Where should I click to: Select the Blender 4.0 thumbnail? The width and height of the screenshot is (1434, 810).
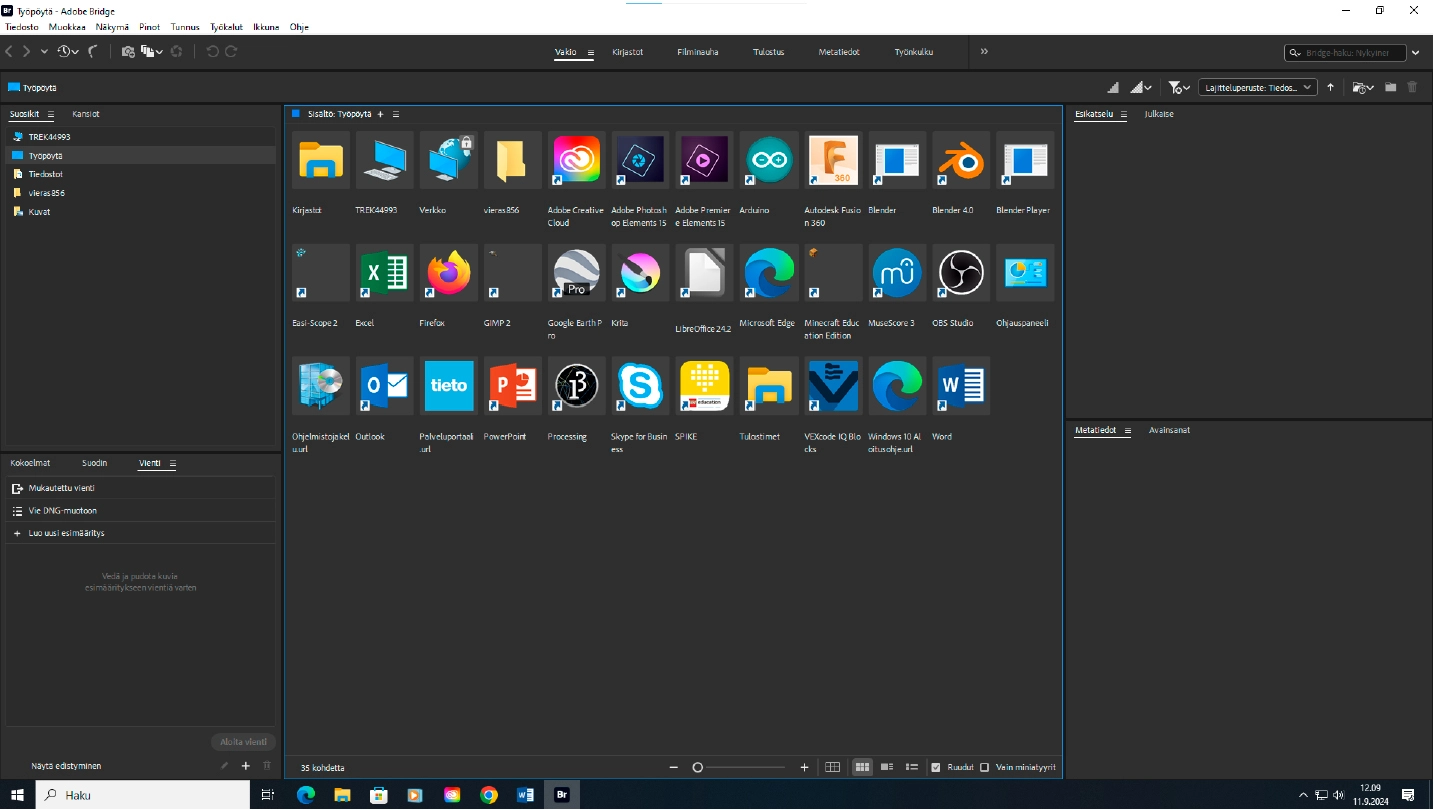(961, 160)
